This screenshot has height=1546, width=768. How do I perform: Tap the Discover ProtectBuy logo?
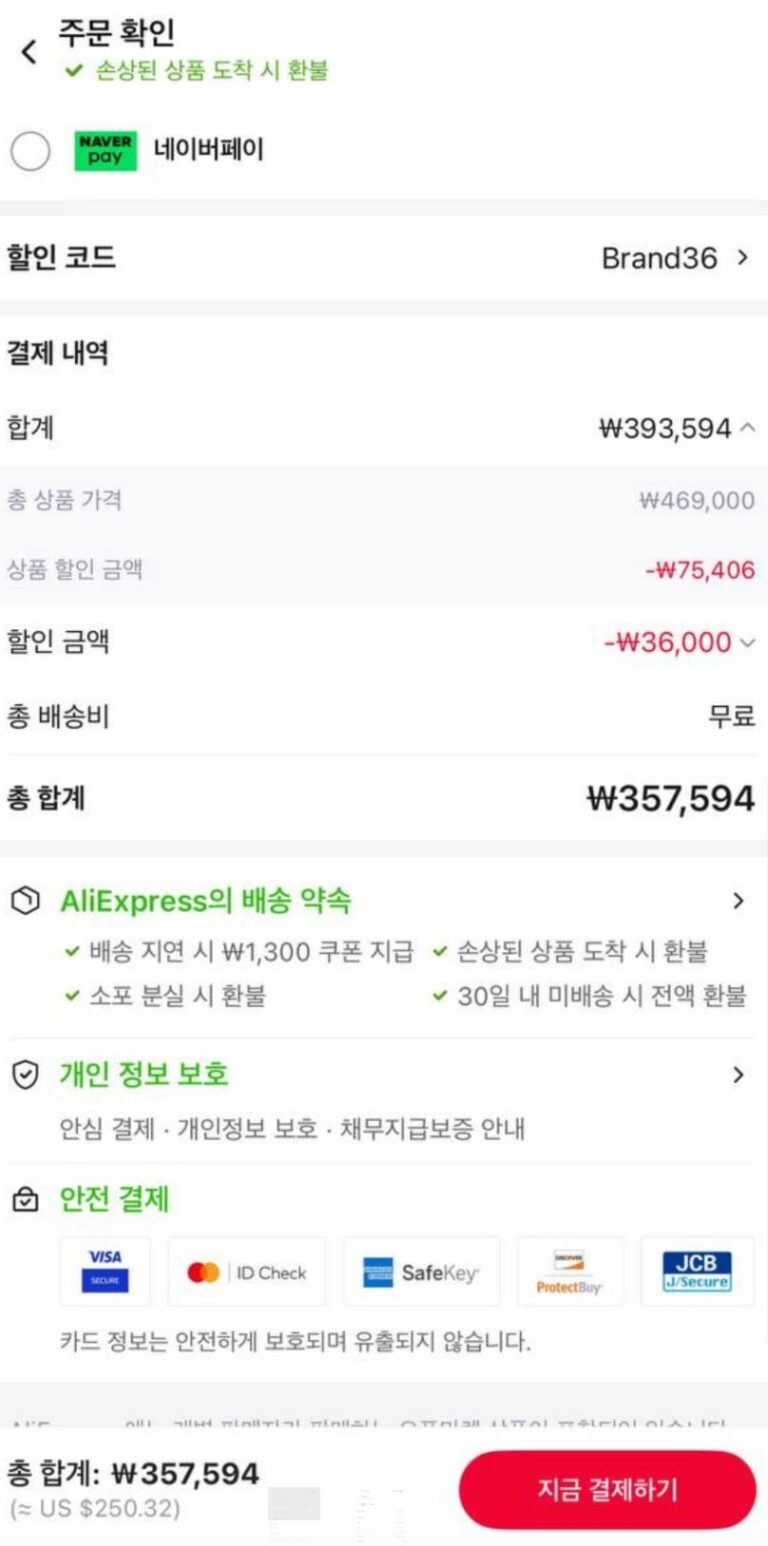[x=570, y=1272]
